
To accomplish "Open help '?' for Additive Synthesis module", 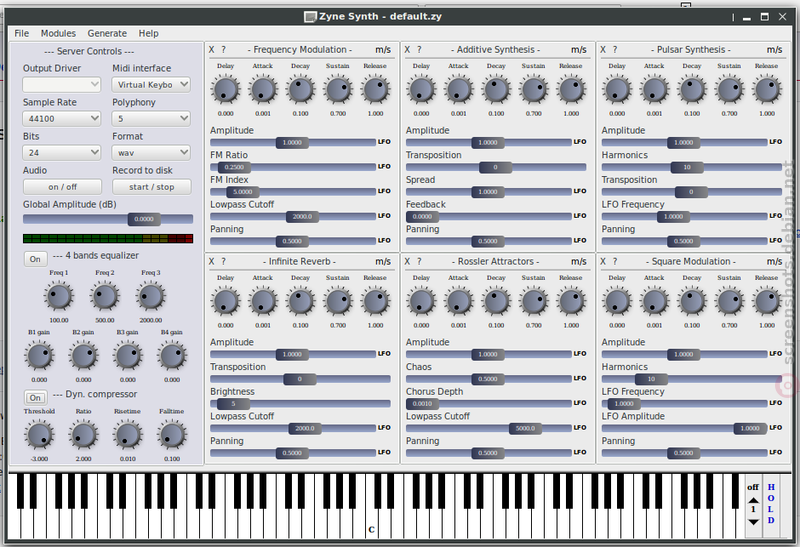I will [x=419, y=49].
